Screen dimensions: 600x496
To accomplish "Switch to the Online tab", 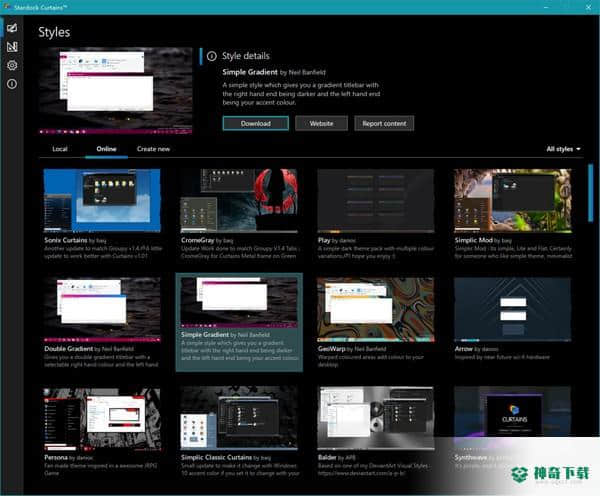I will [x=106, y=149].
